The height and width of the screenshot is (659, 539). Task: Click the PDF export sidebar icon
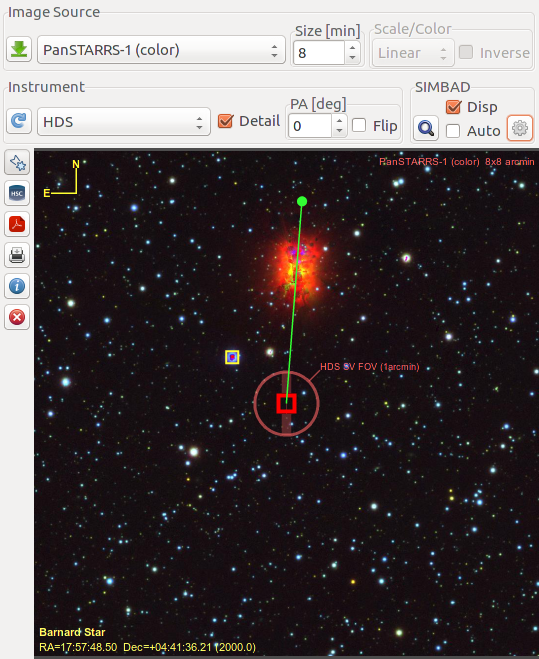coord(17,224)
